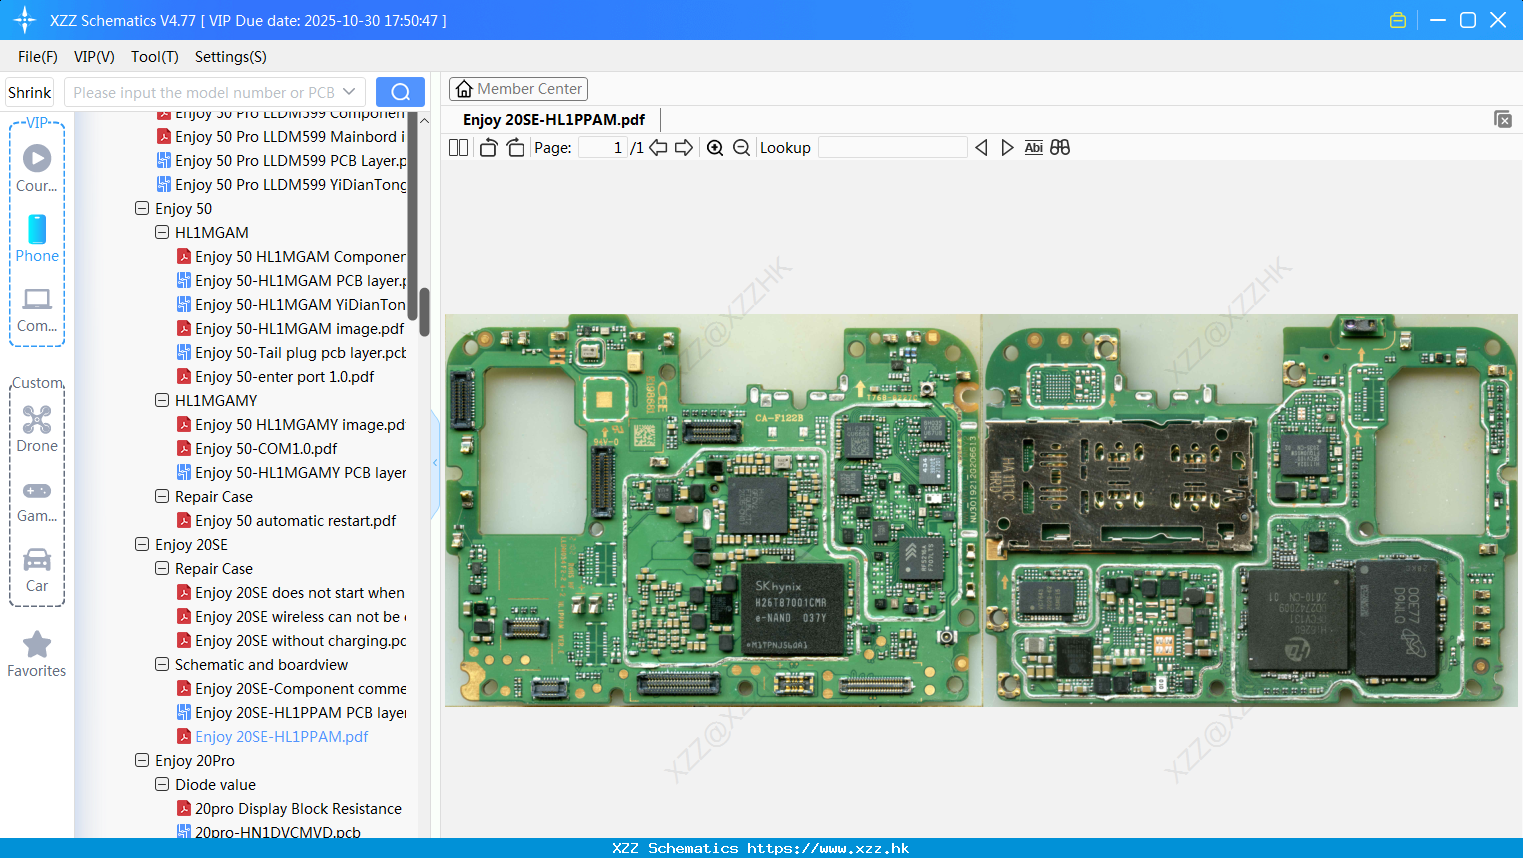1523x858 pixels.
Task: Collapse the Diode value folder
Action: click(162, 785)
